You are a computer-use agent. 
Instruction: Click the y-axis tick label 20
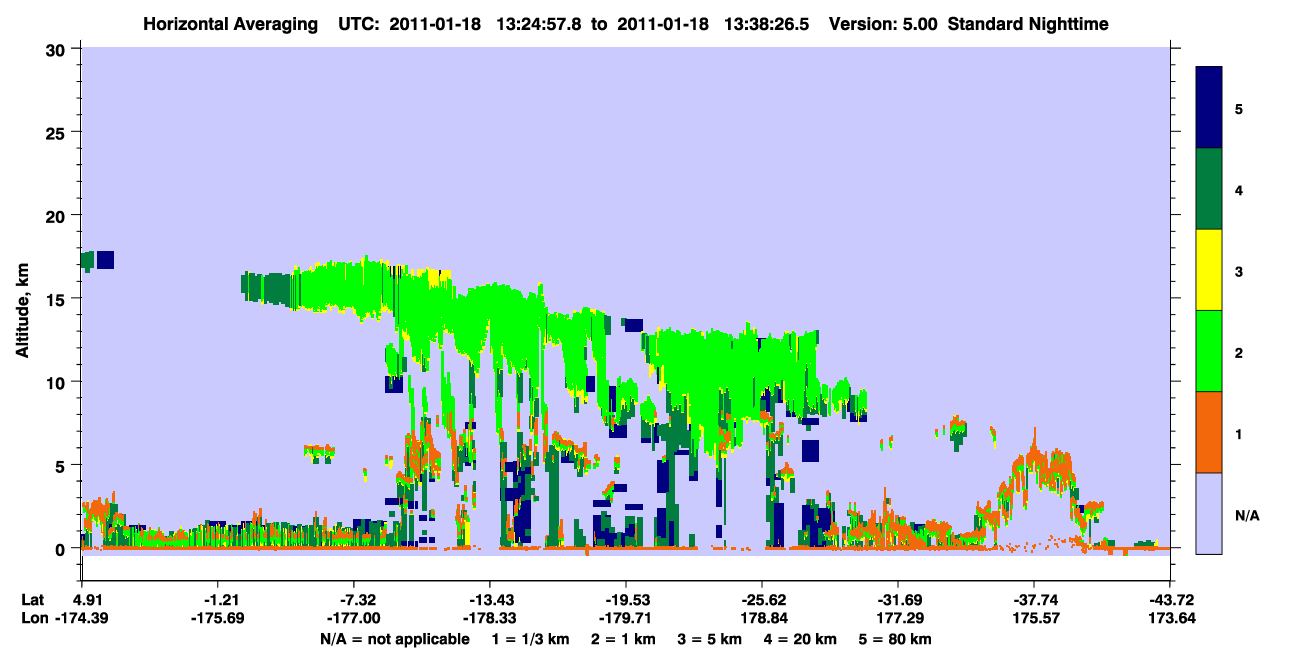pyautogui.click(x=58, y=216)
